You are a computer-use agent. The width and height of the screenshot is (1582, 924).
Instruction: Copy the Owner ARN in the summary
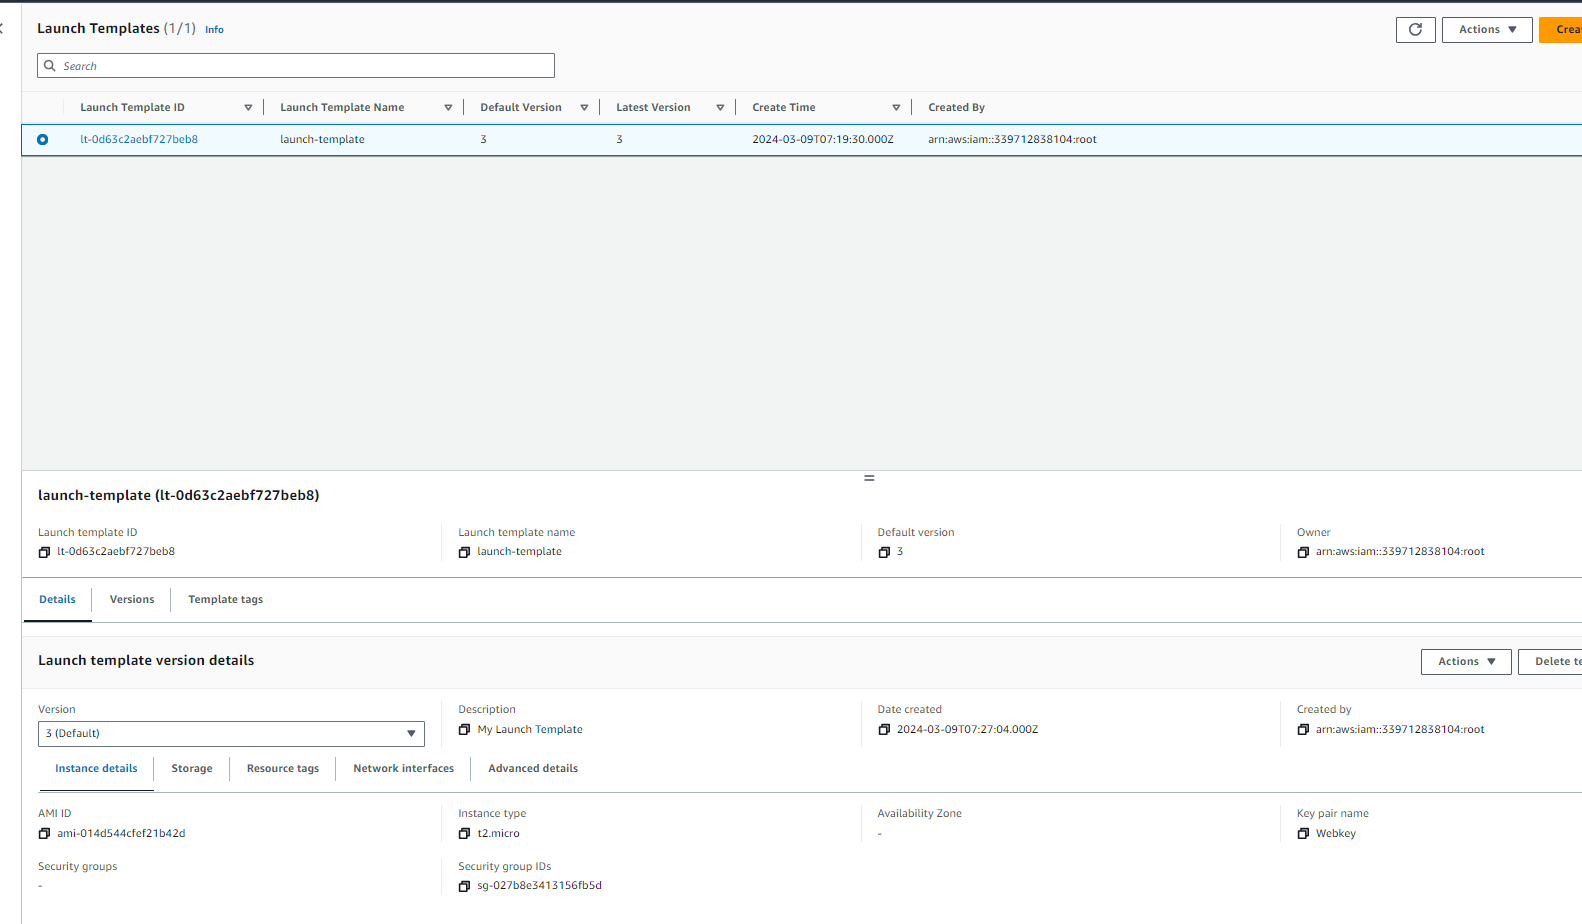[1303, 552]
